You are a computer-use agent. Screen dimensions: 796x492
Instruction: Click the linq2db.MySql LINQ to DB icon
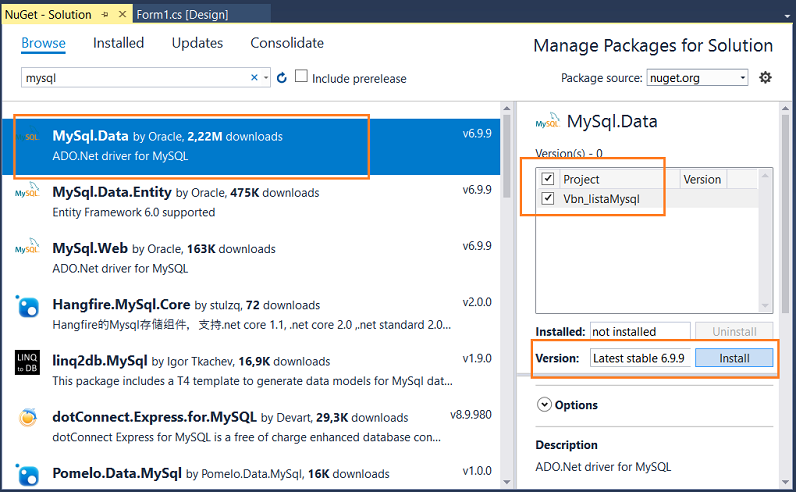click(x=27, y=363)
